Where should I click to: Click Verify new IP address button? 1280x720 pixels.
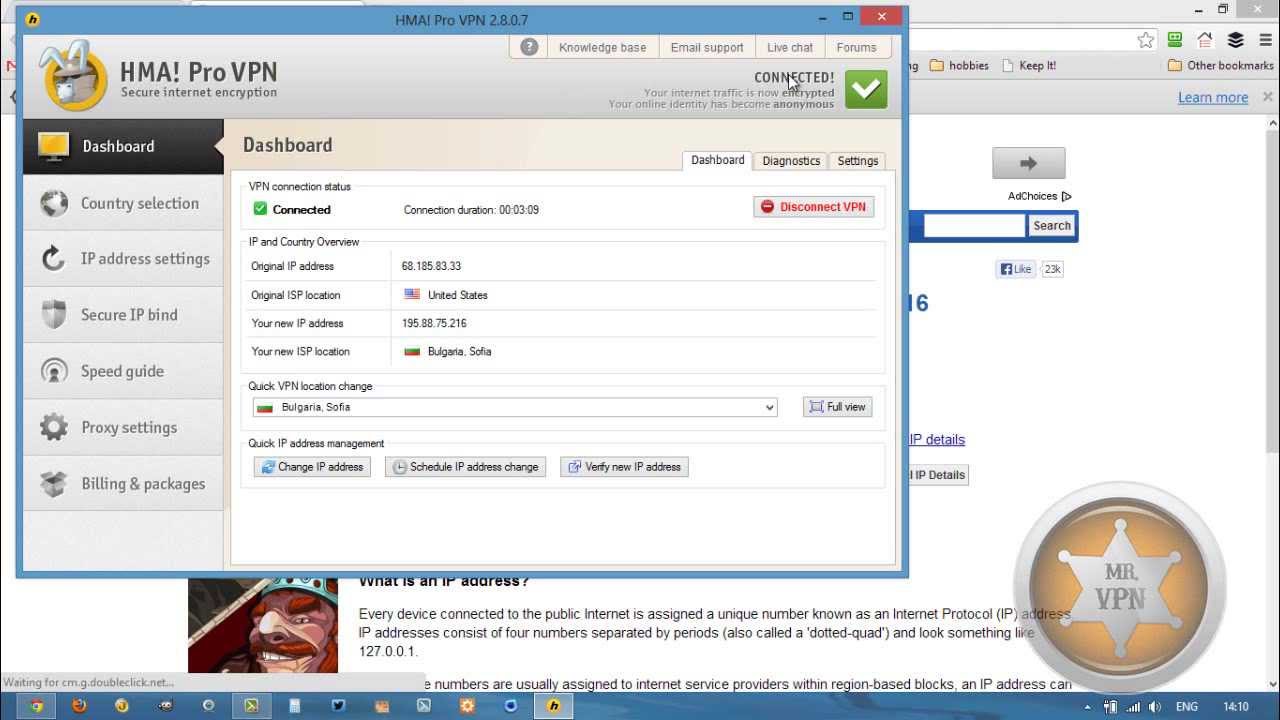tap(624, 467)
